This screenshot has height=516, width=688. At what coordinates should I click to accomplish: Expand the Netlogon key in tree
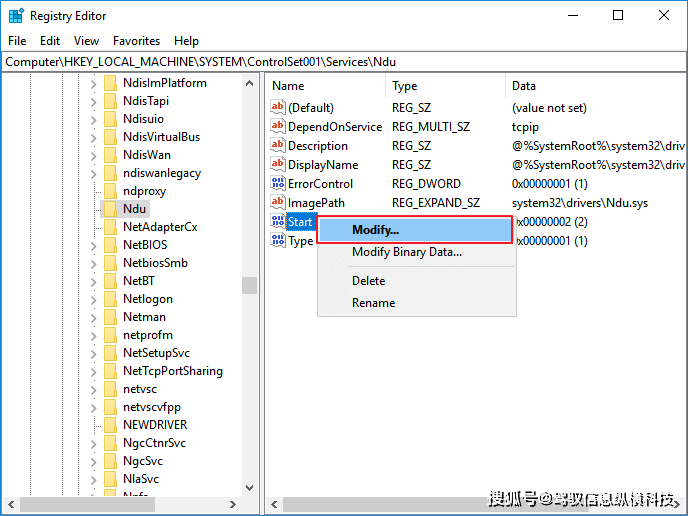click(93, 299)
